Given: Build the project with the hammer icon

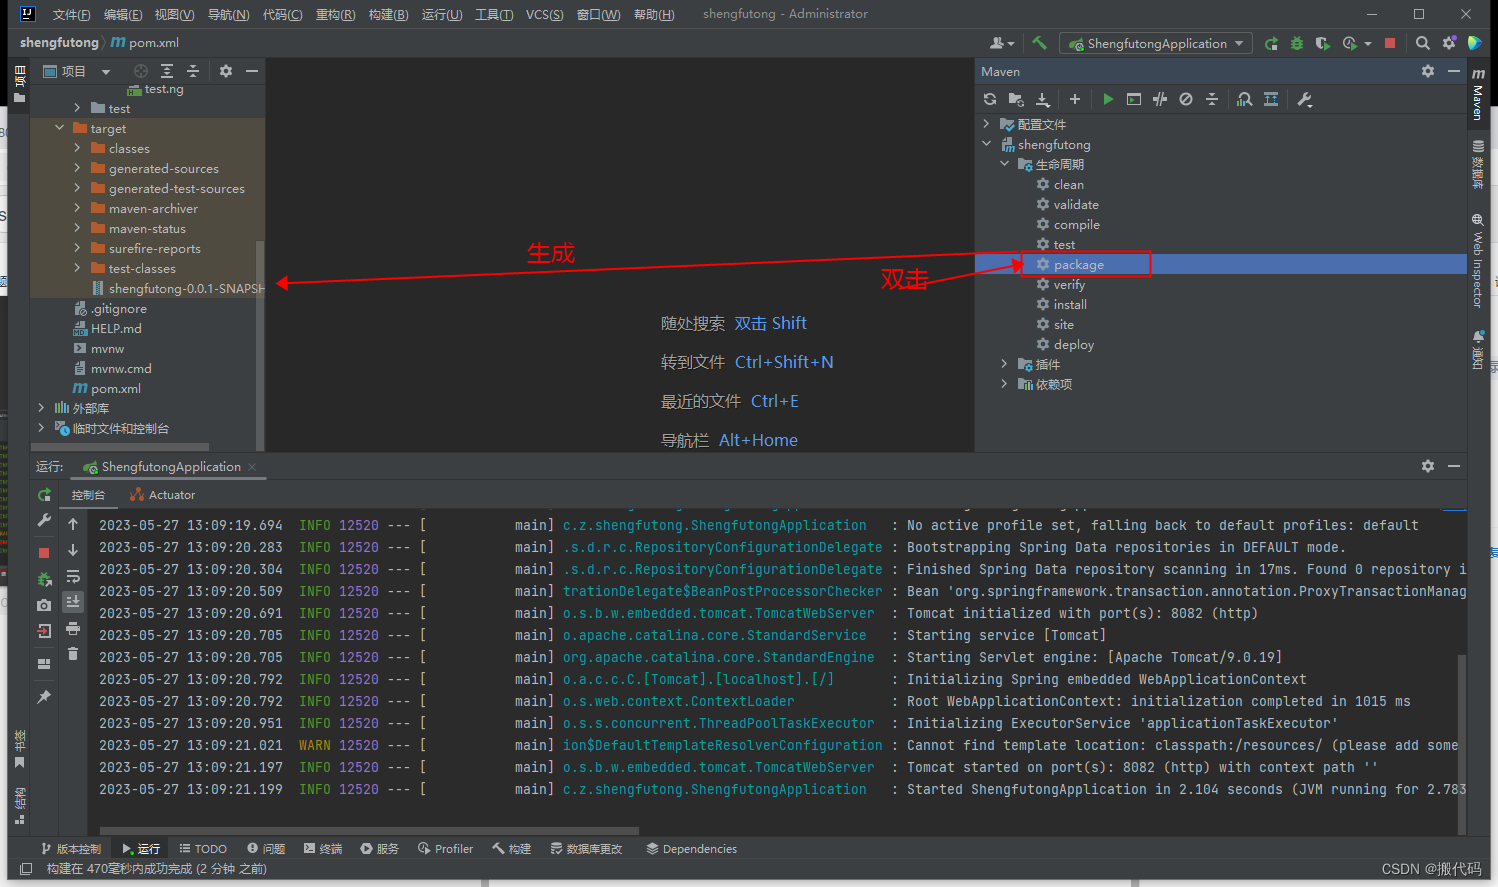Looking at the screenshot, I should coord(1040,43).
